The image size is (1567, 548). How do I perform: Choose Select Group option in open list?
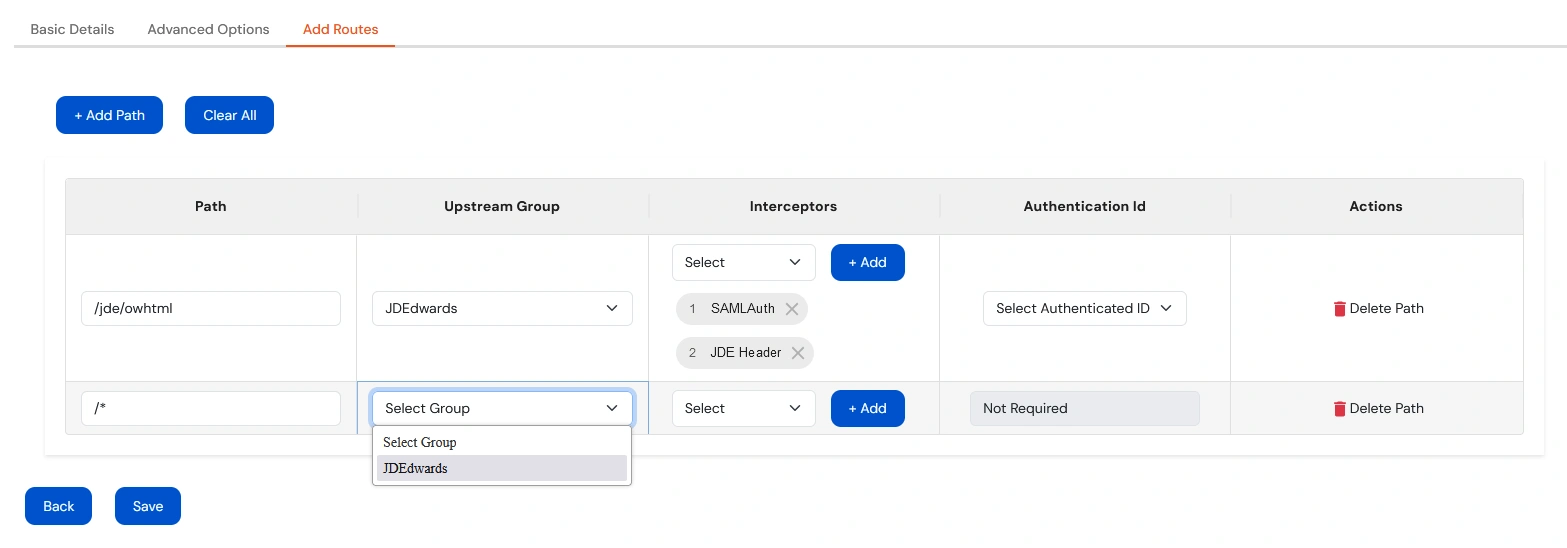click(502, 442)
